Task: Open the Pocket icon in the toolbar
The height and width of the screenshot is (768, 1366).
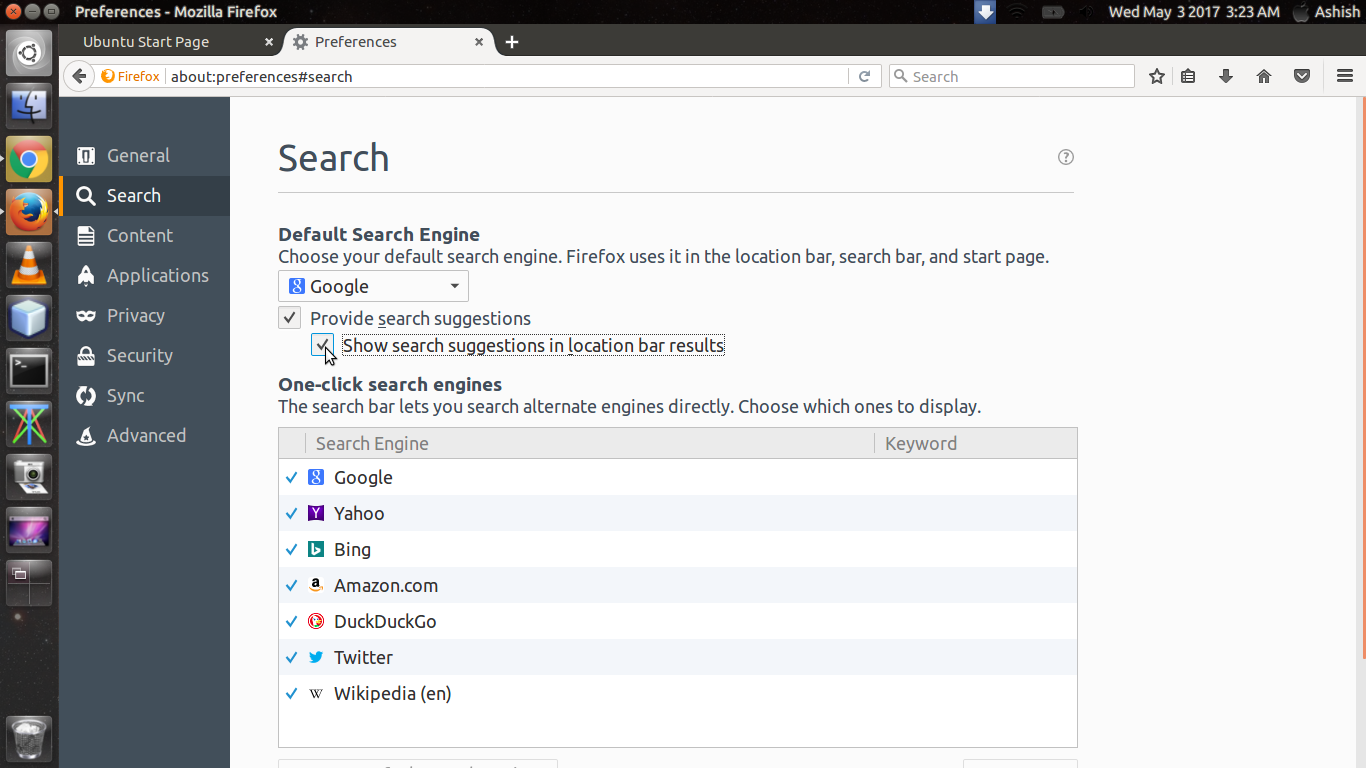Action: [1302, 76]
